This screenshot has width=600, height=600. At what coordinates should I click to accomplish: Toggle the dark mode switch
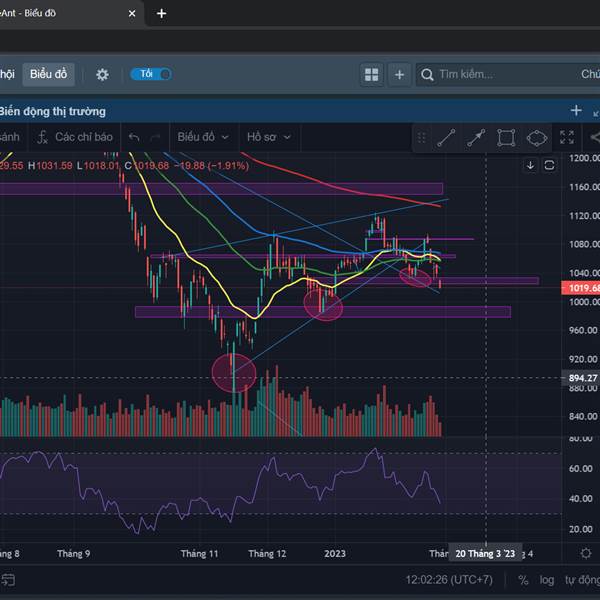pyautogui.click(x=151, y=74)
